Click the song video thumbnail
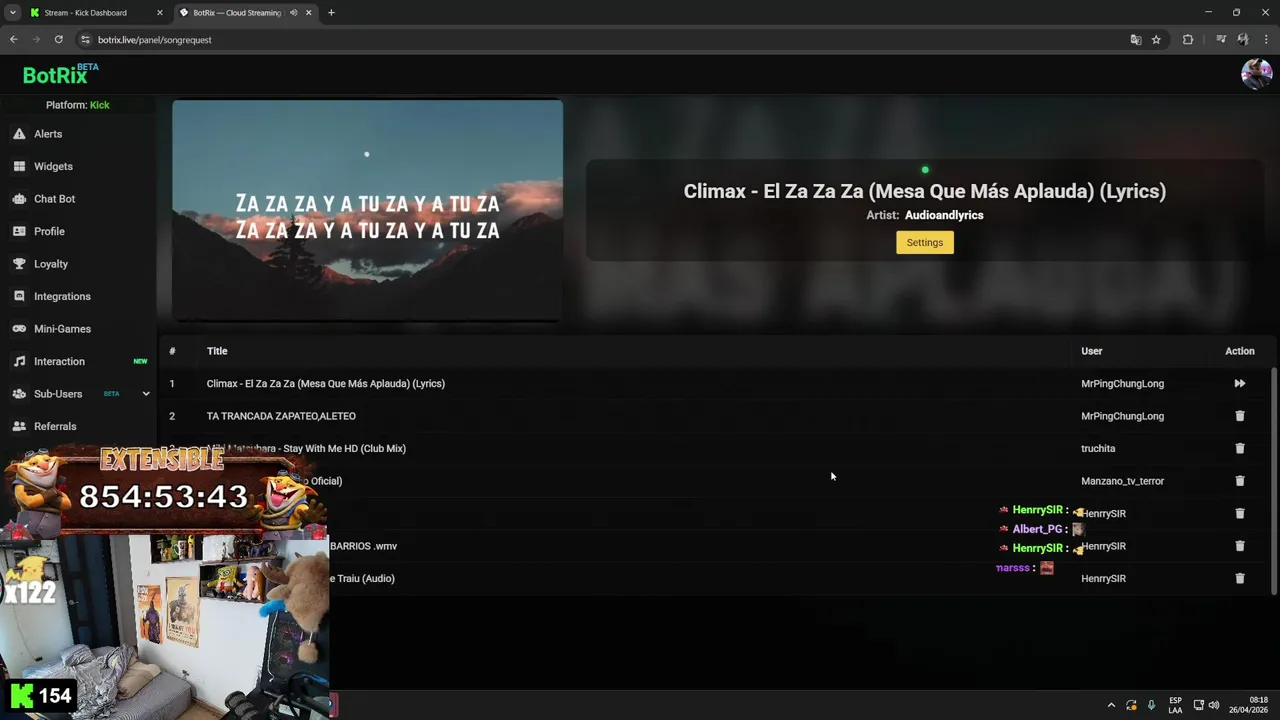The width and height of the screenshot is (1280, 720). pos(367,210)
